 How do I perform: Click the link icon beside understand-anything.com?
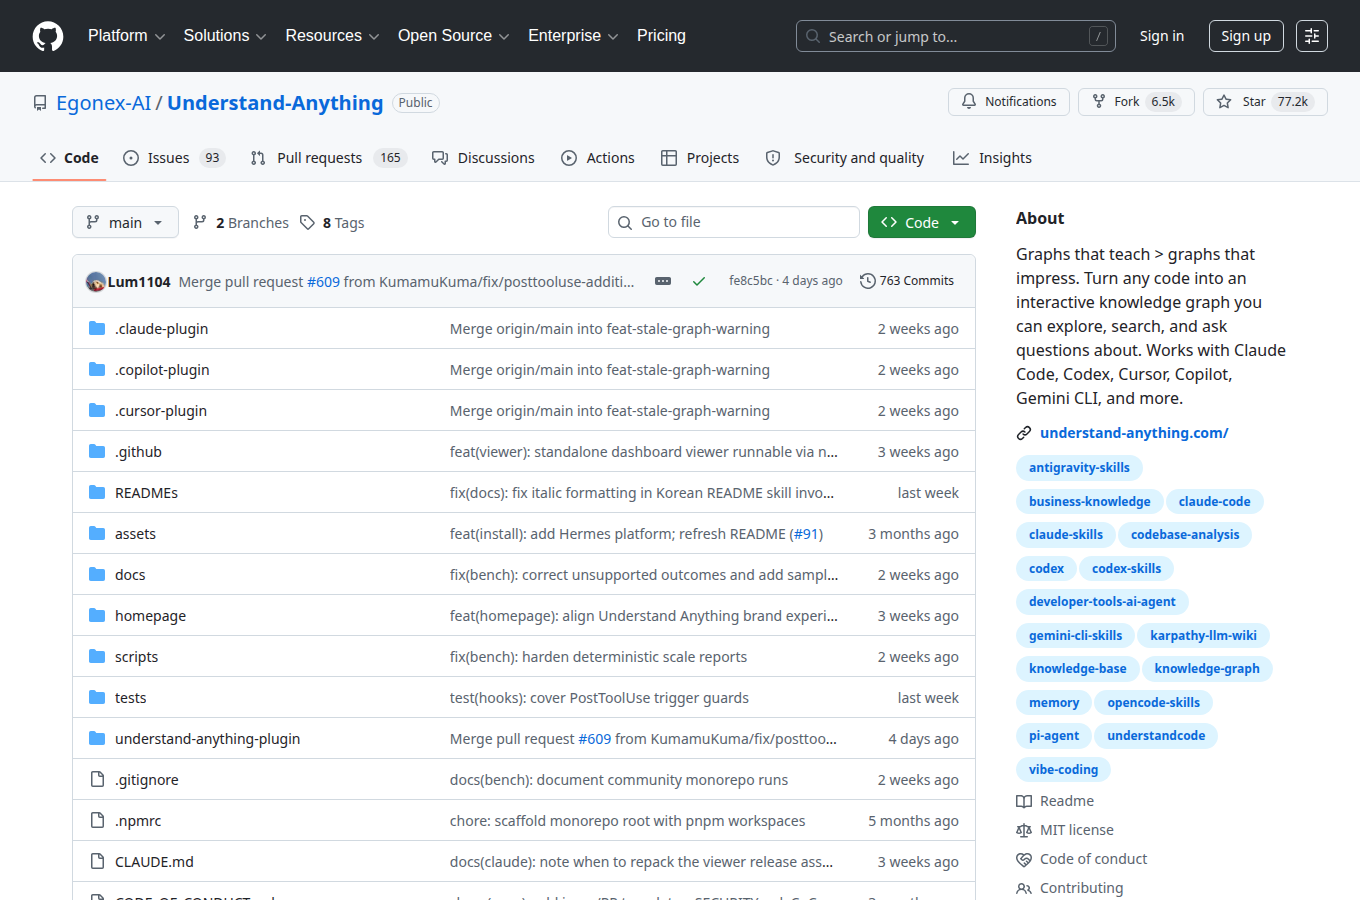pyautogui.click(x=1024, y=433)
